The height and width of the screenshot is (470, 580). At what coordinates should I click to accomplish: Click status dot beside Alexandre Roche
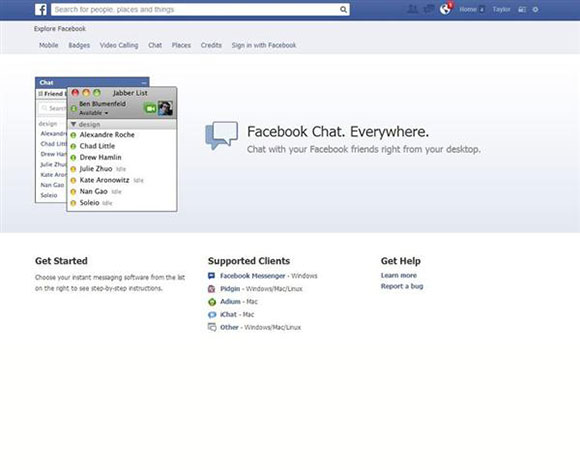point(73,135)
